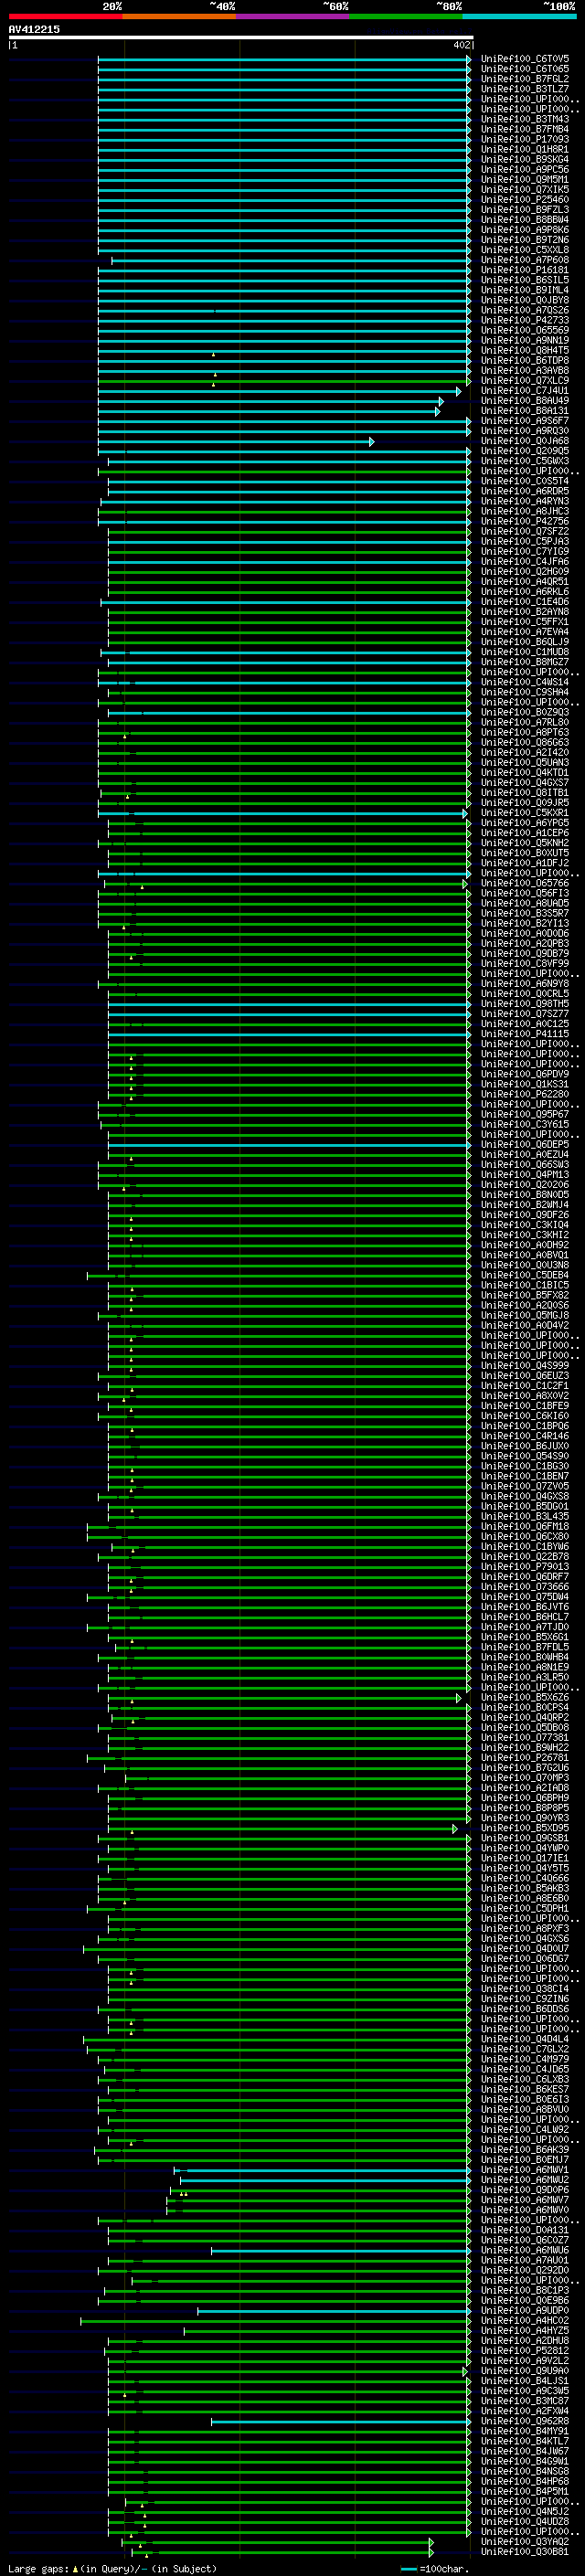Select hit label UniRef100_C6T065
Image resolution: width=585 pixels, height=2576 pixels.
(525, 69)
